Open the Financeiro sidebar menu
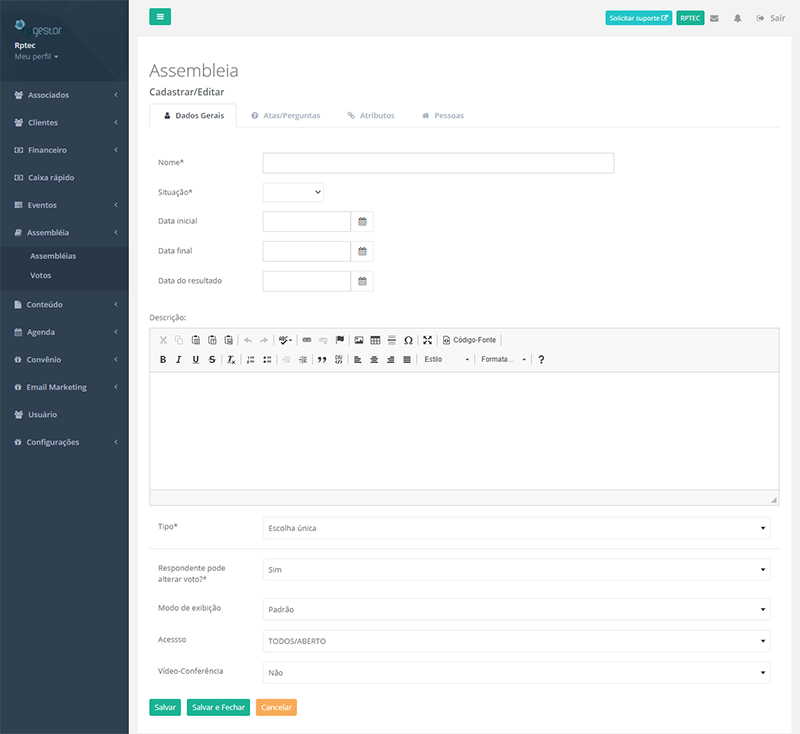 tap(64, 150)
